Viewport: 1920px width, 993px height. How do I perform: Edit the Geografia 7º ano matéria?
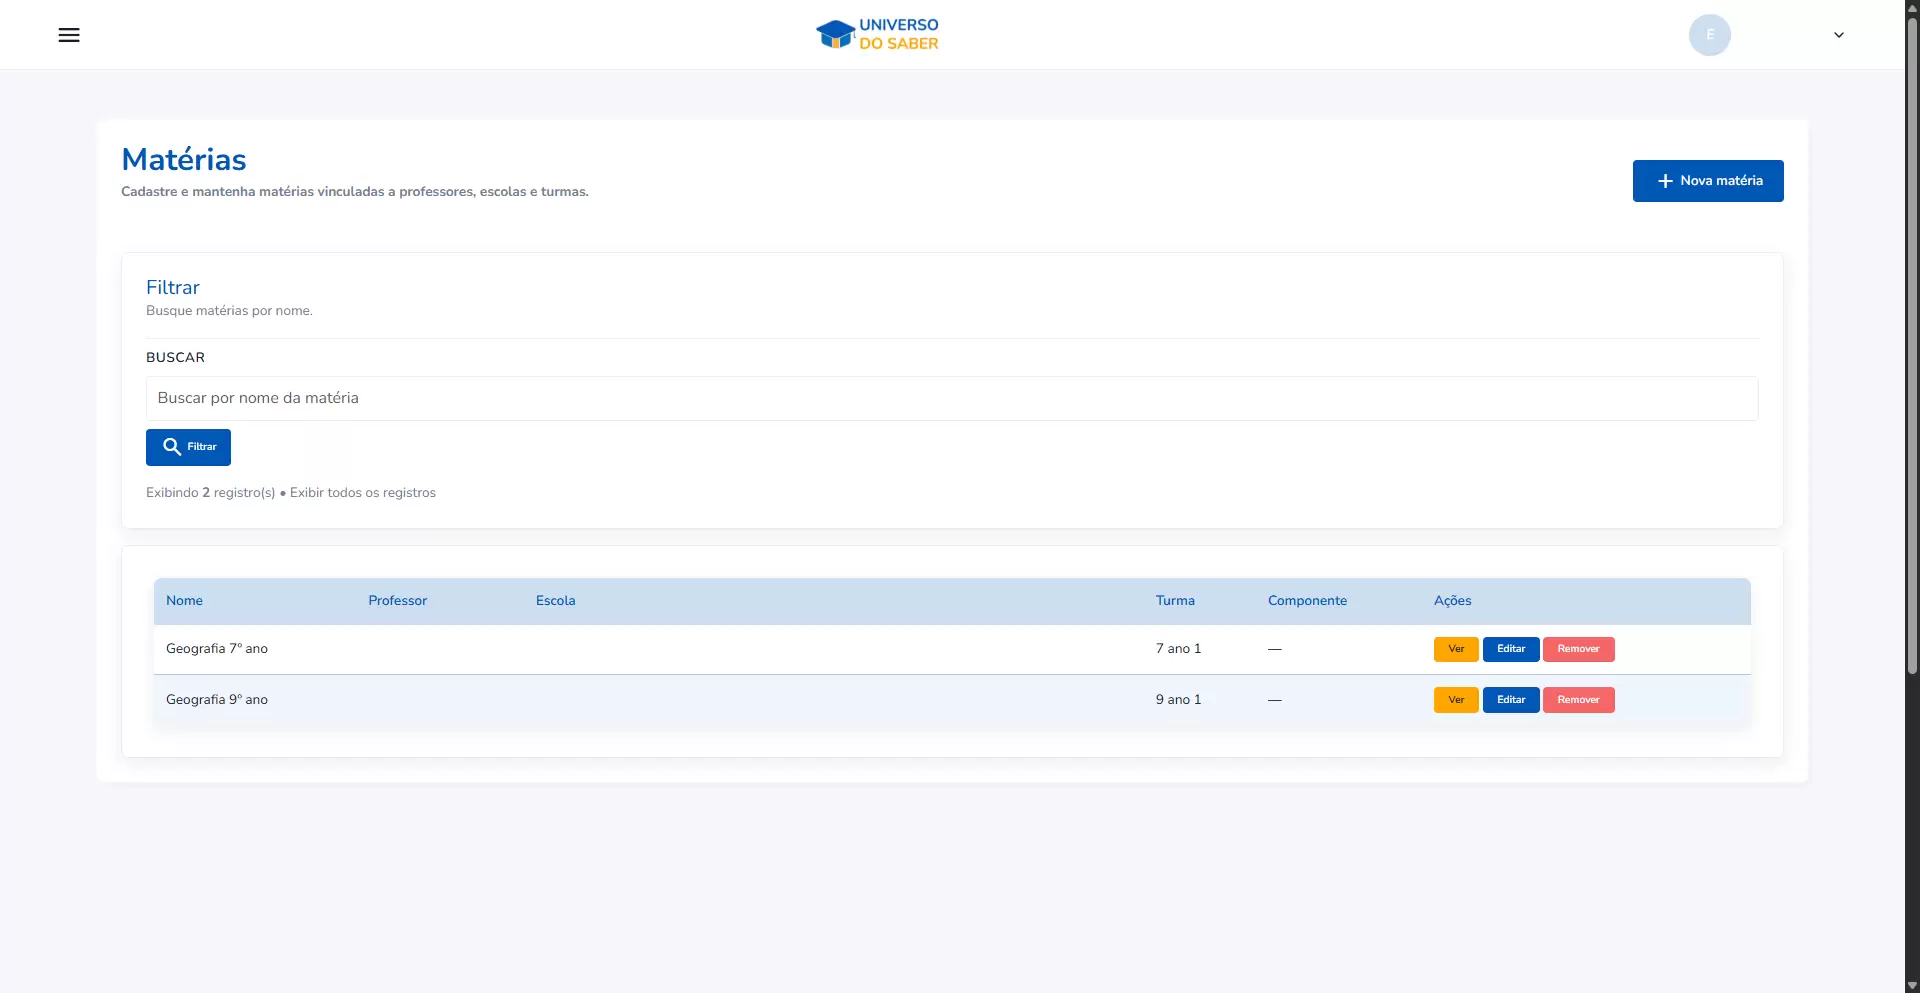(1510, 649)
